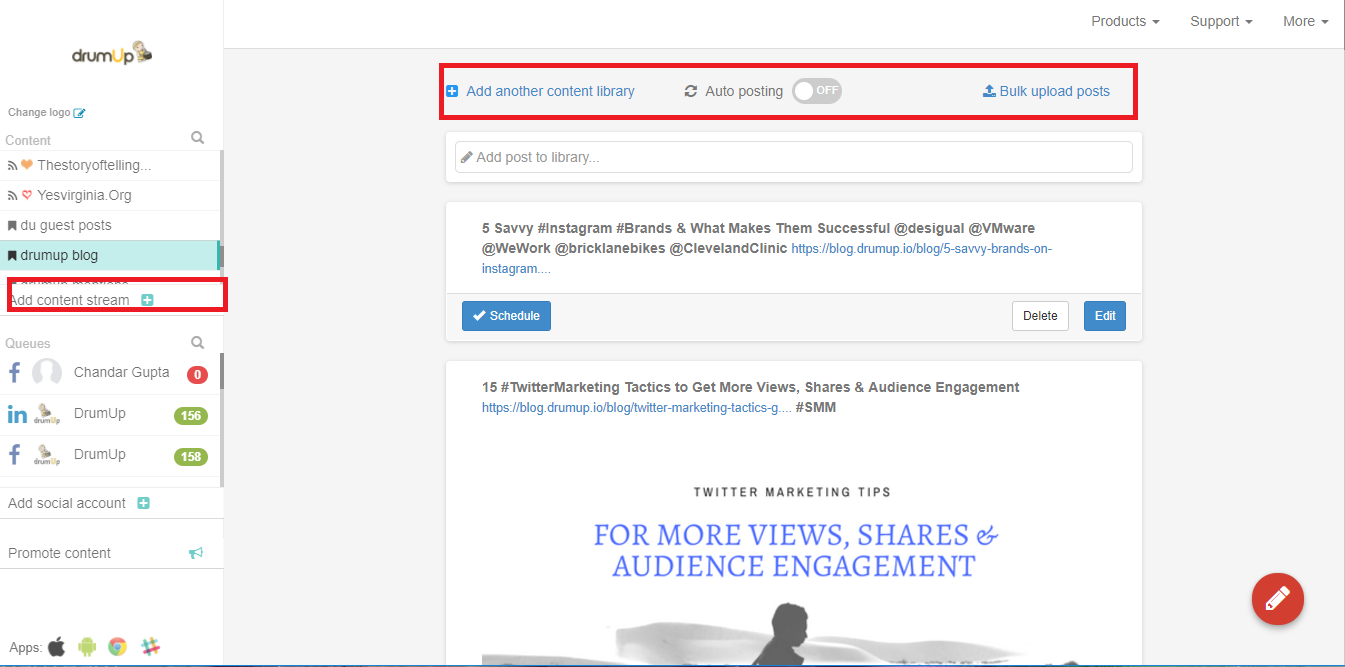
Task: Open the Slack app link
Action: 151,646
